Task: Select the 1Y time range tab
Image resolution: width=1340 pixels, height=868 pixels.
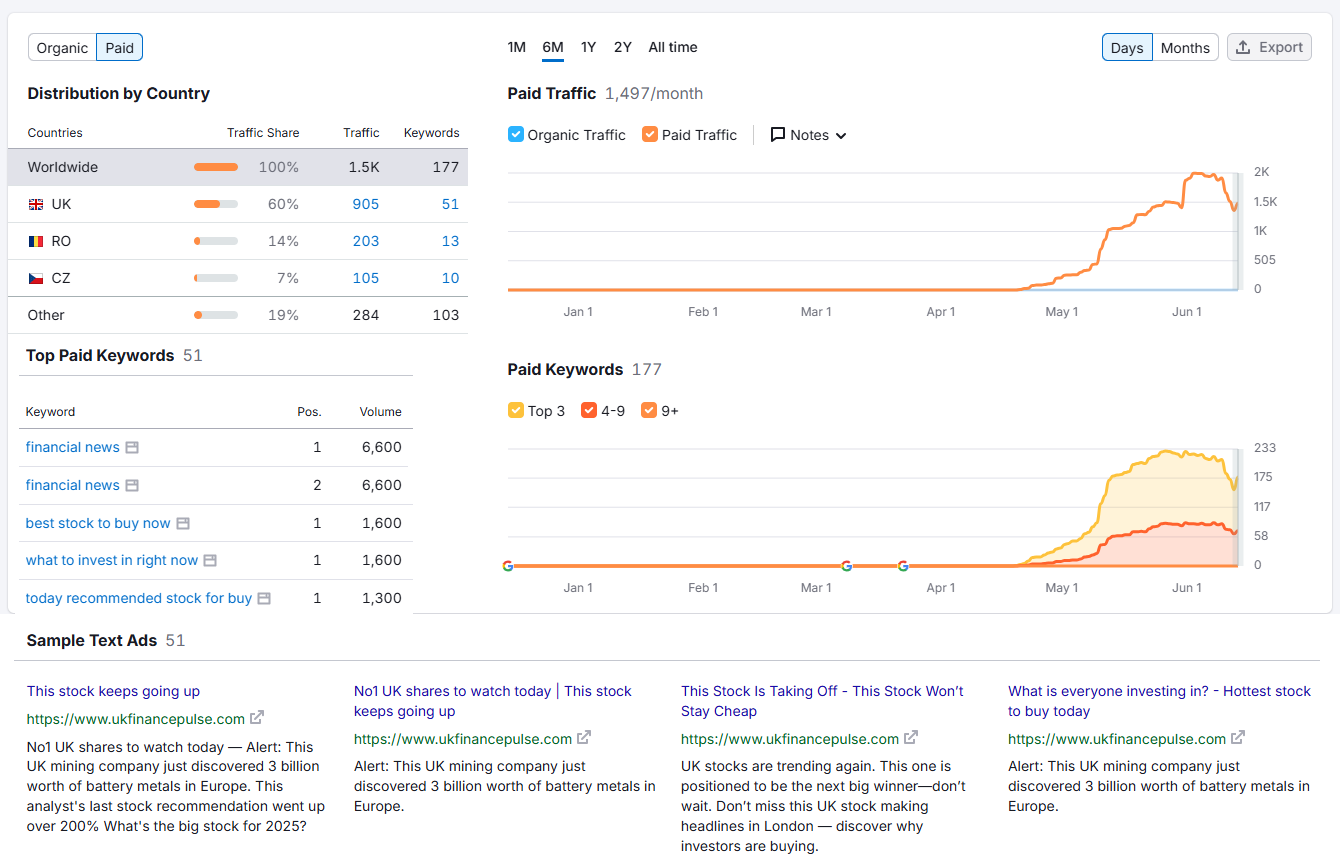Action: [588, 47]
